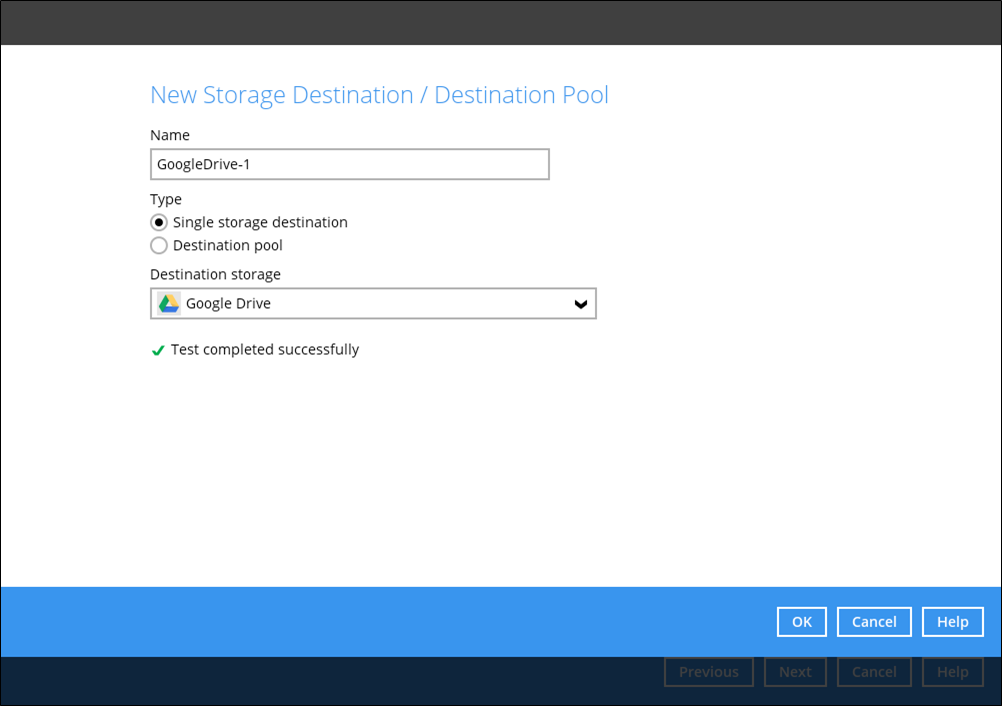Click Help in the blue bar

point(952,622)
